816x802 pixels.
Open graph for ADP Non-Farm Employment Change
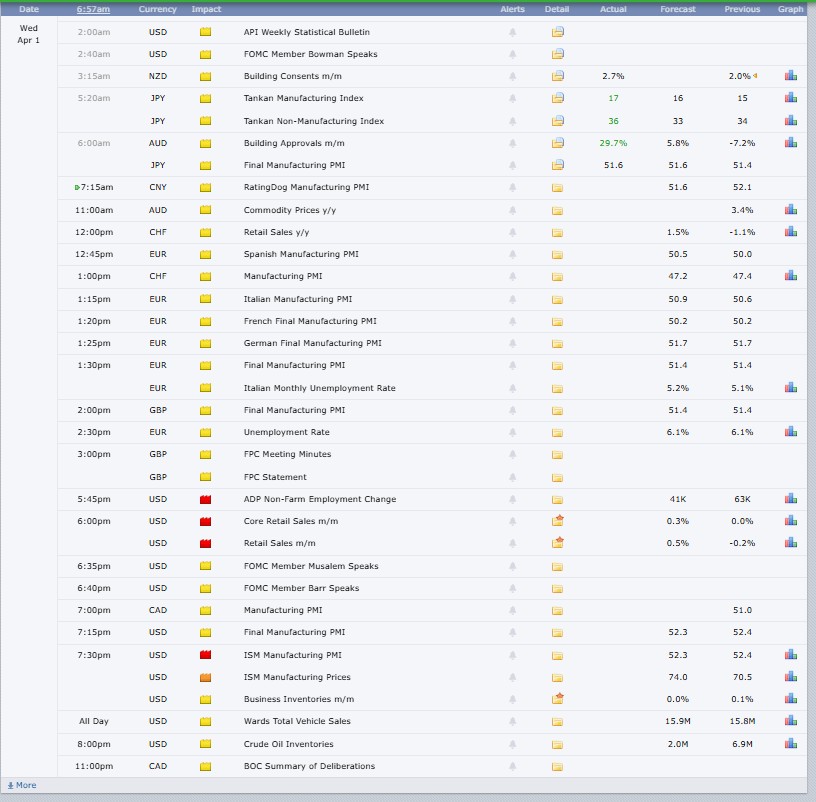pos(790,499)
